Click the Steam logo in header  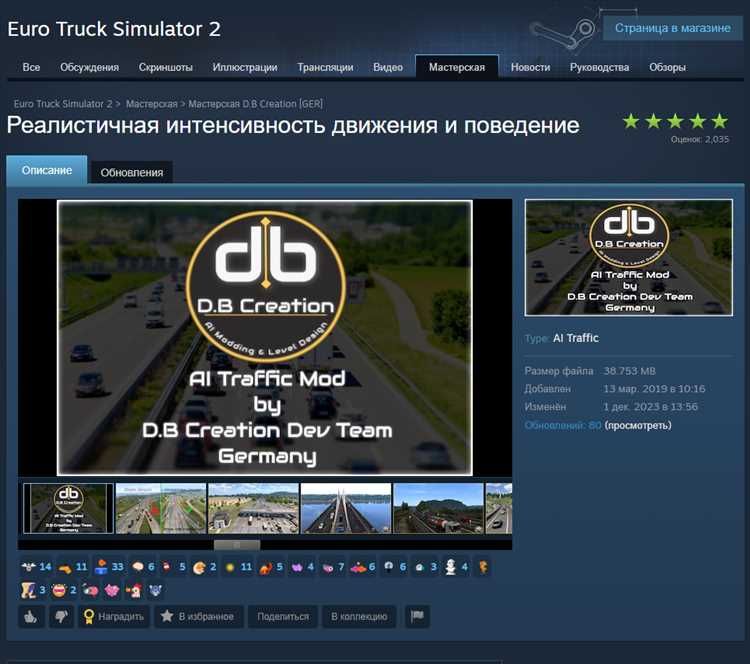click(x=563, y=32)
